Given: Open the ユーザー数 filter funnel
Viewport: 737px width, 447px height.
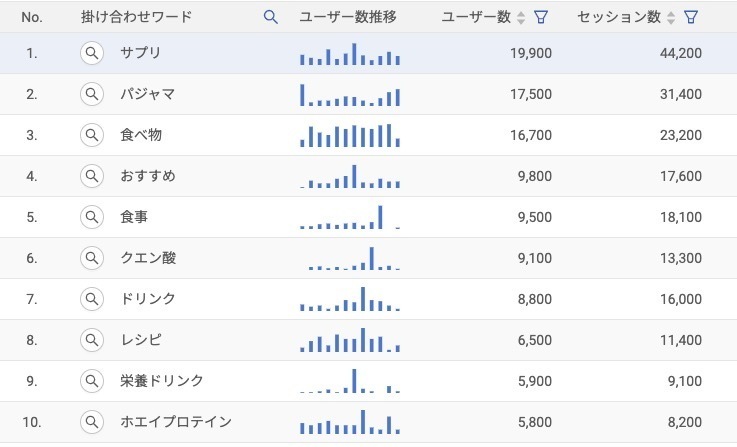Looking at the screenshot, I should (x=541, y=17).
